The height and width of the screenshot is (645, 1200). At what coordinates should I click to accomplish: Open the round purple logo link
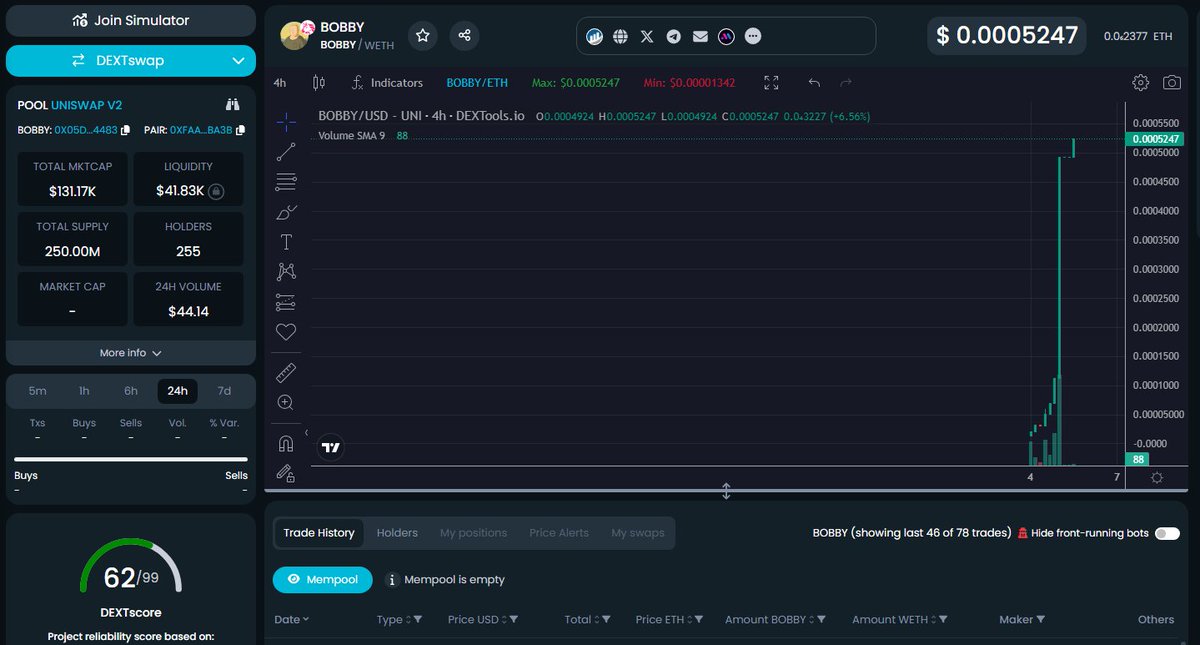pyautogui.click(x=727, y=36)
